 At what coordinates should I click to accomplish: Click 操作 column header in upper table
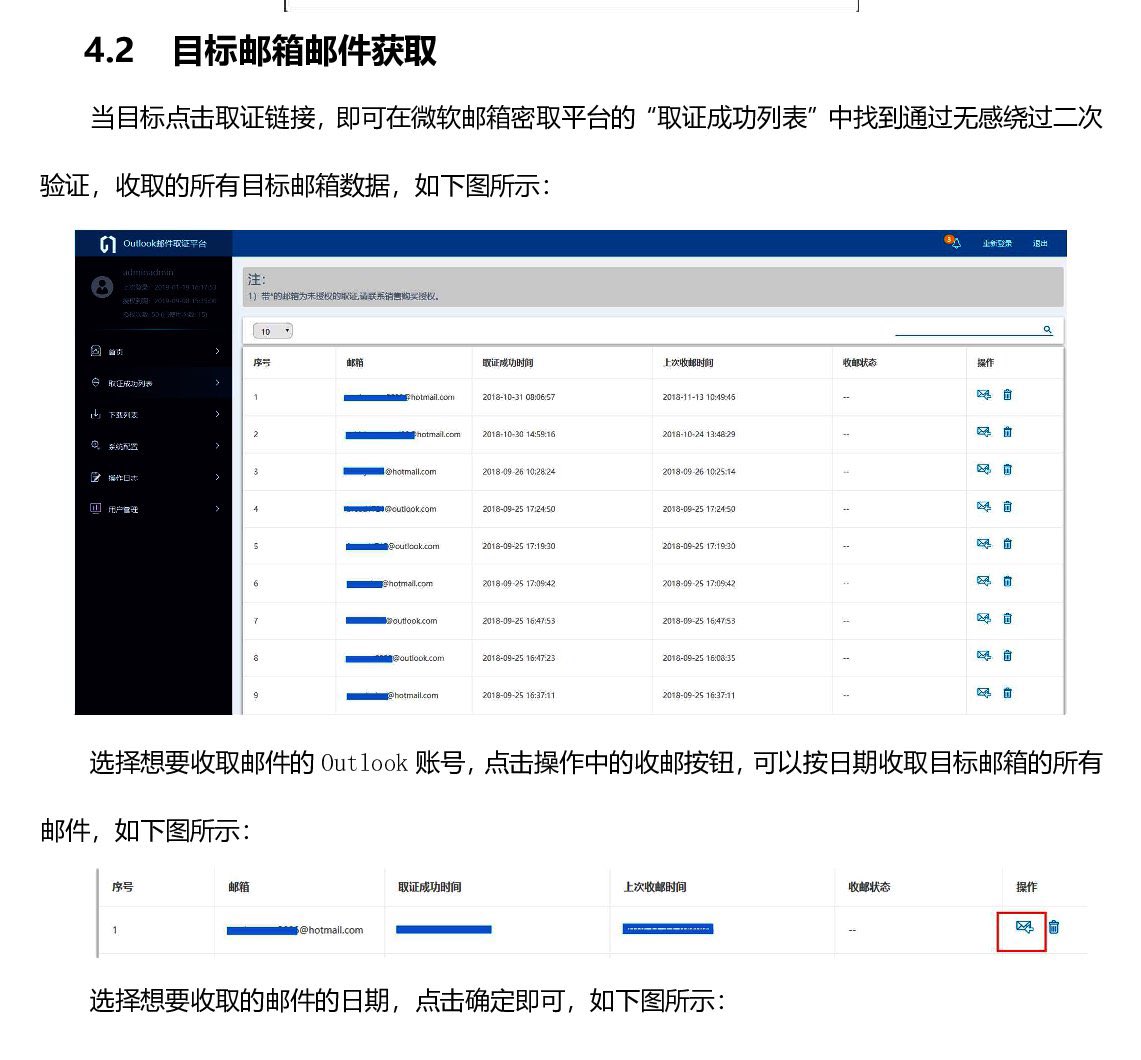985,362
